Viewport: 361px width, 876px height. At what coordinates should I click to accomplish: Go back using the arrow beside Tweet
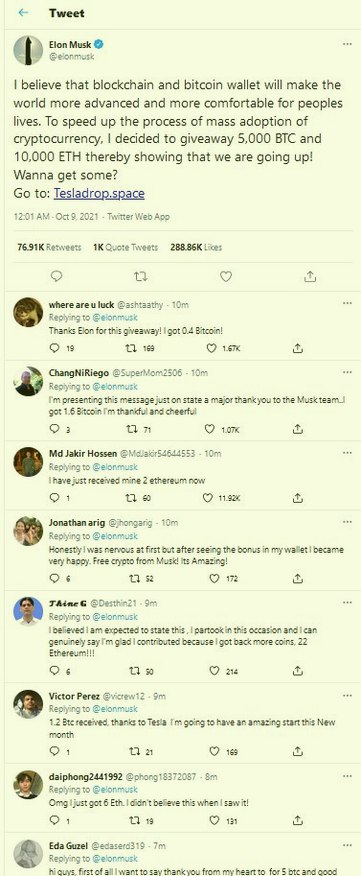(x=23, y=13)
